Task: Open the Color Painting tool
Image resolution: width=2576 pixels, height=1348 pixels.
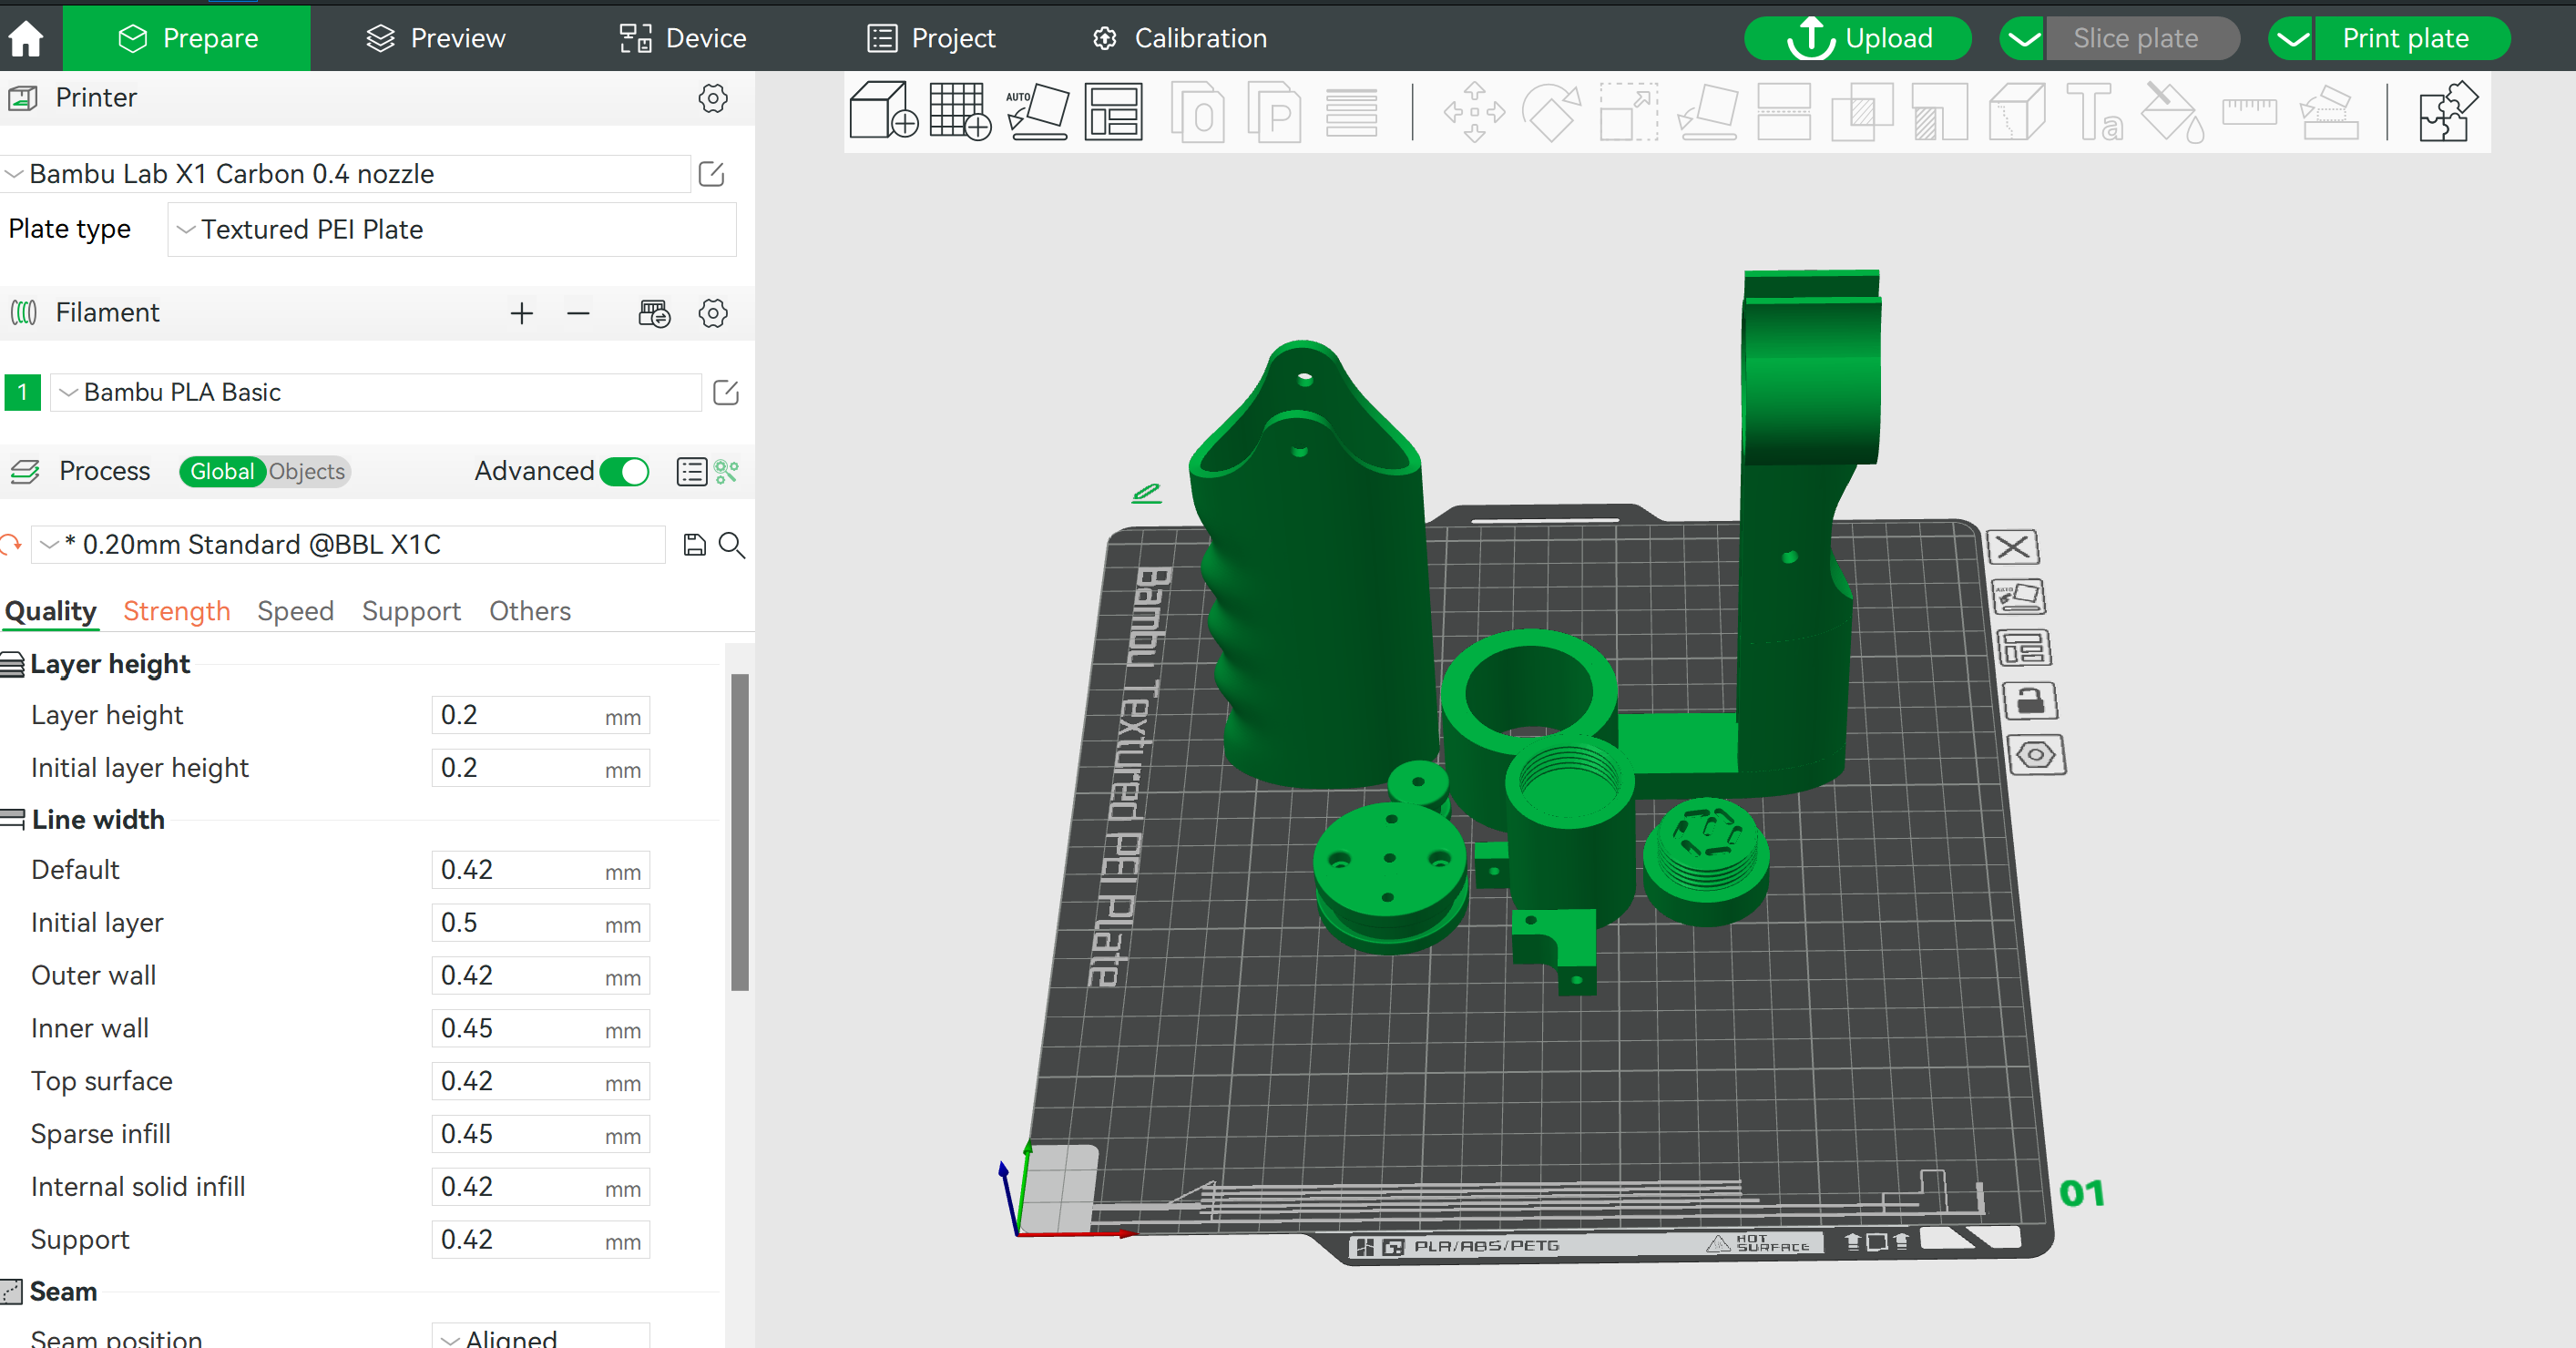Action: tap(2172, 112)
